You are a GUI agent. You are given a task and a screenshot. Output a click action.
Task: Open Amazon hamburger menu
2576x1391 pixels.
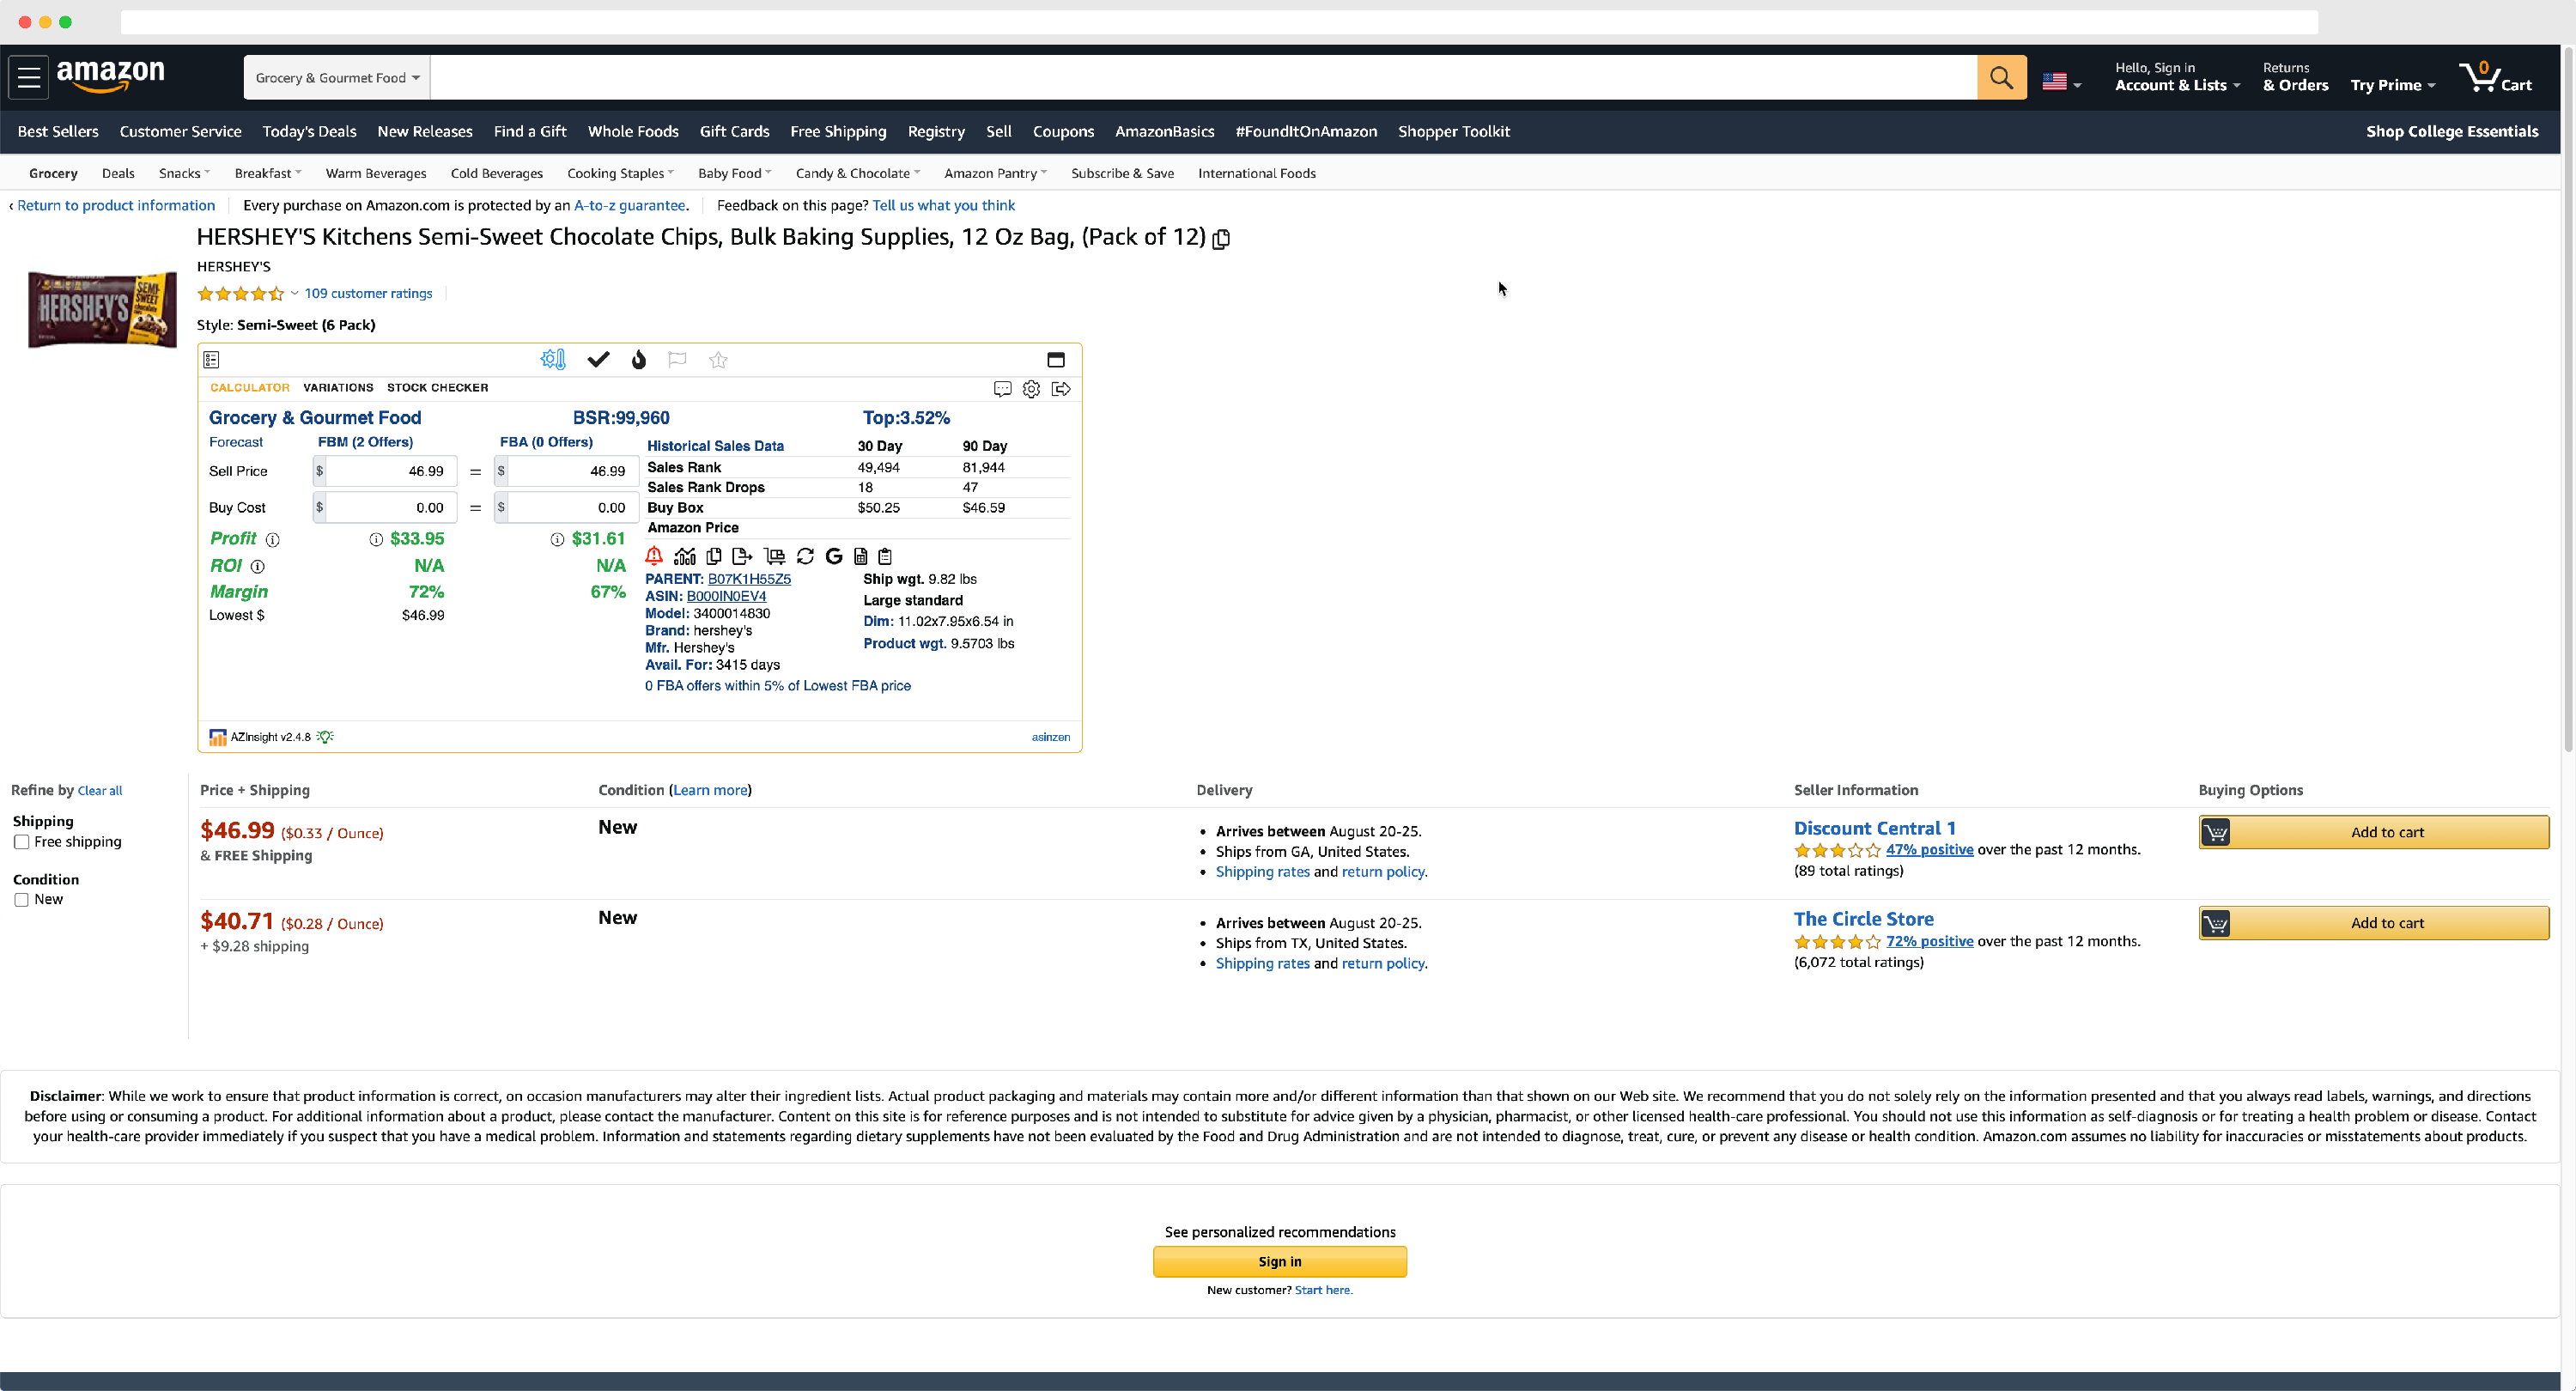pos(29,77)
